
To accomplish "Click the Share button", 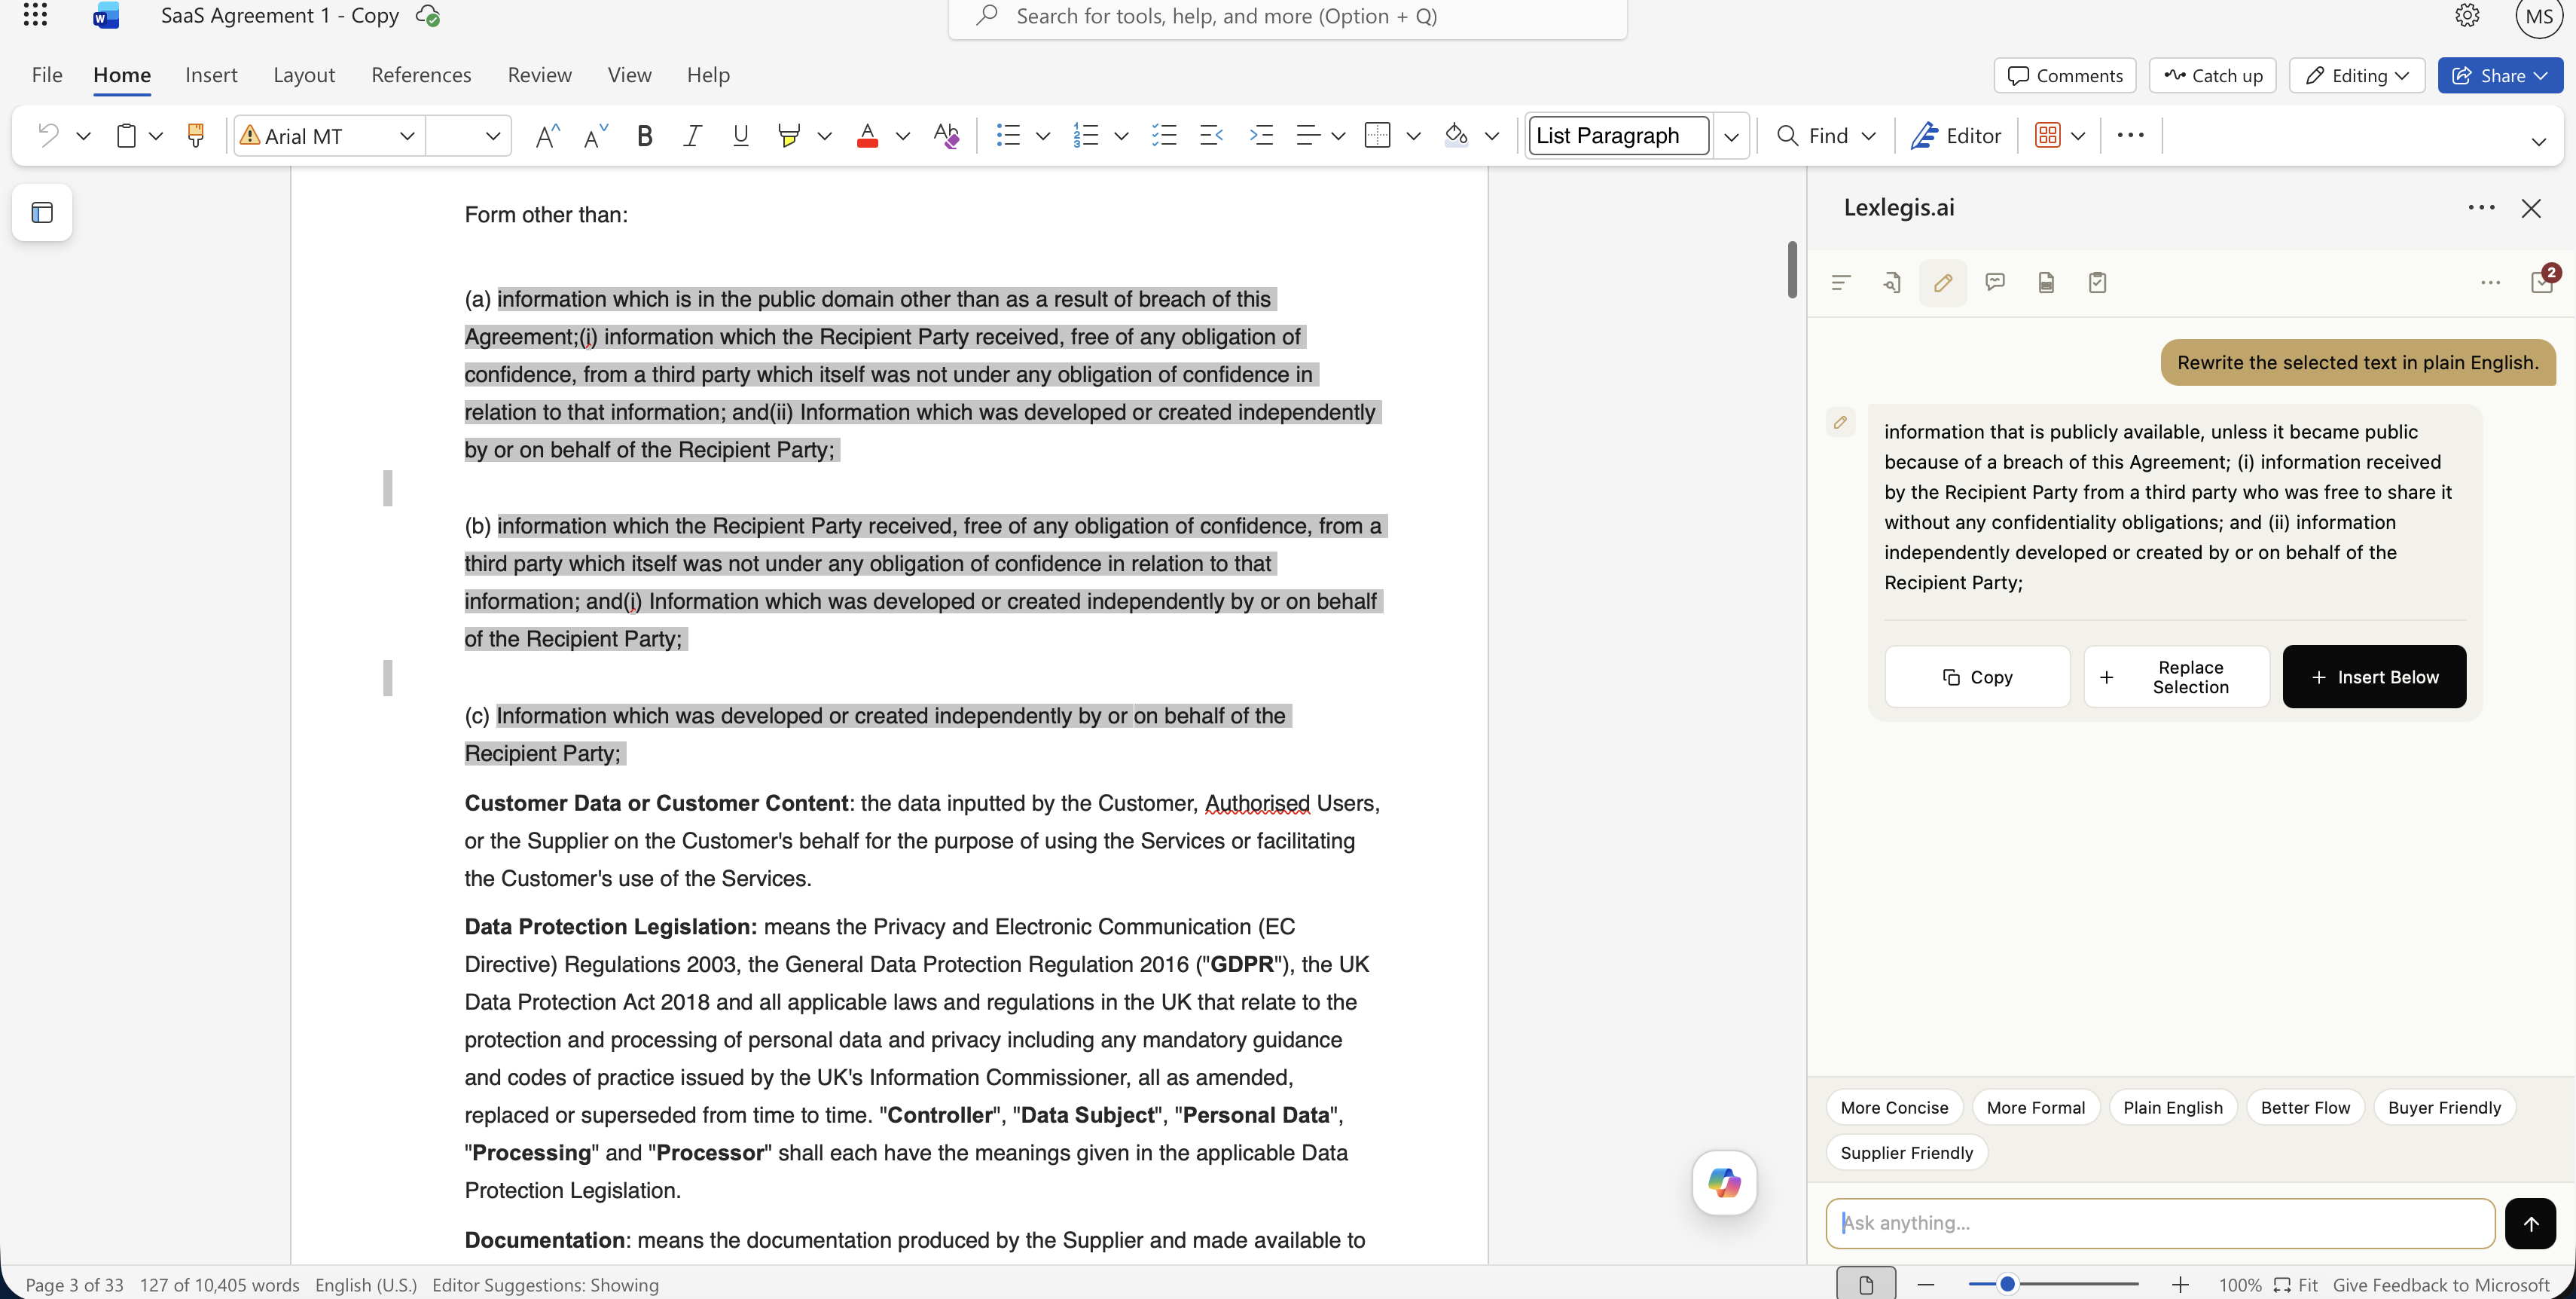I will [x=2499, y=76].
